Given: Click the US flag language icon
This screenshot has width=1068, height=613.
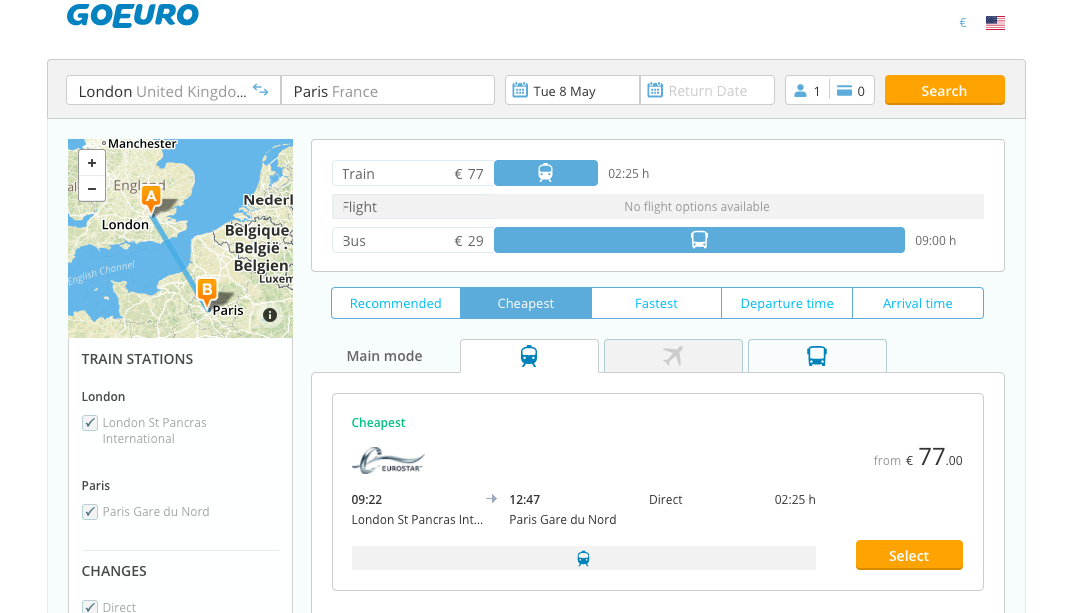Looking at the screenshot, I should tap(995, 23).
